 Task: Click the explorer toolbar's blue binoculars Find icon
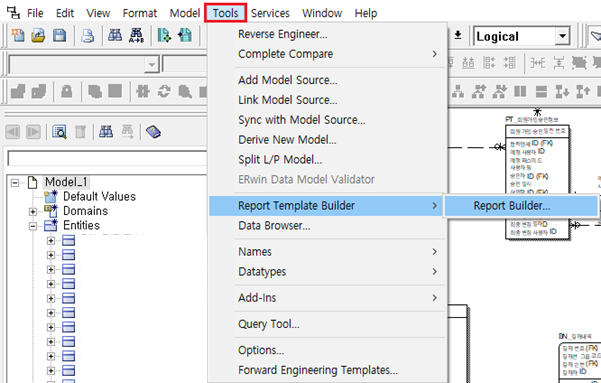point(106,132)
